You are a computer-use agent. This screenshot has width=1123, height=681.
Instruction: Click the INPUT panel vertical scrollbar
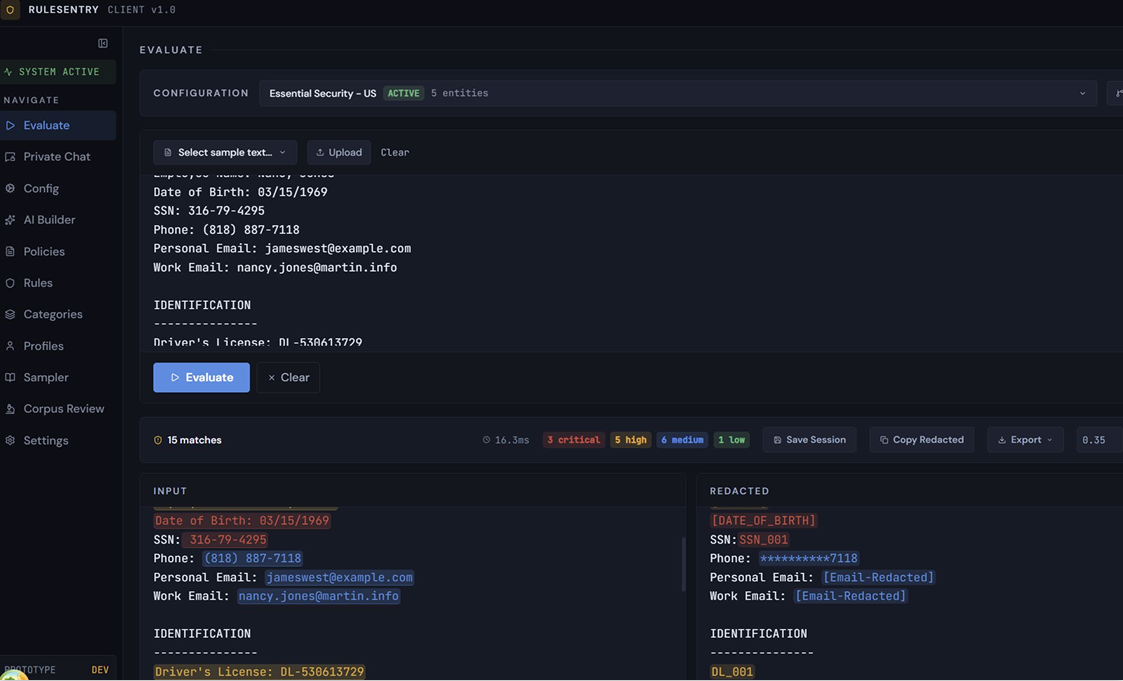pos(683,564)
